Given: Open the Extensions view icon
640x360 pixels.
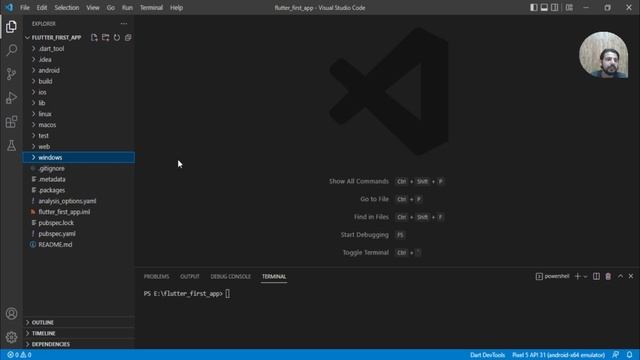Looking at the screenshot, I should [11, 121].
